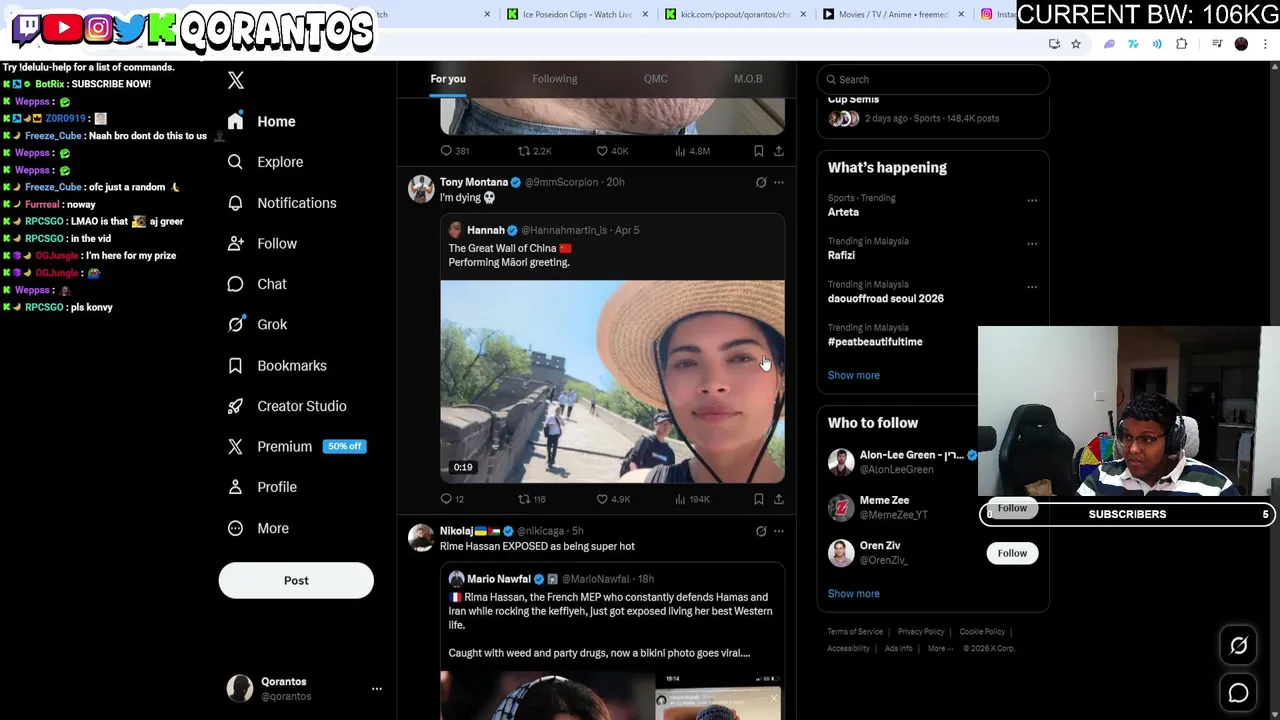
Task: Switch to the Movies / TV / Anime browser tab
Action: [x=885, y=14]
